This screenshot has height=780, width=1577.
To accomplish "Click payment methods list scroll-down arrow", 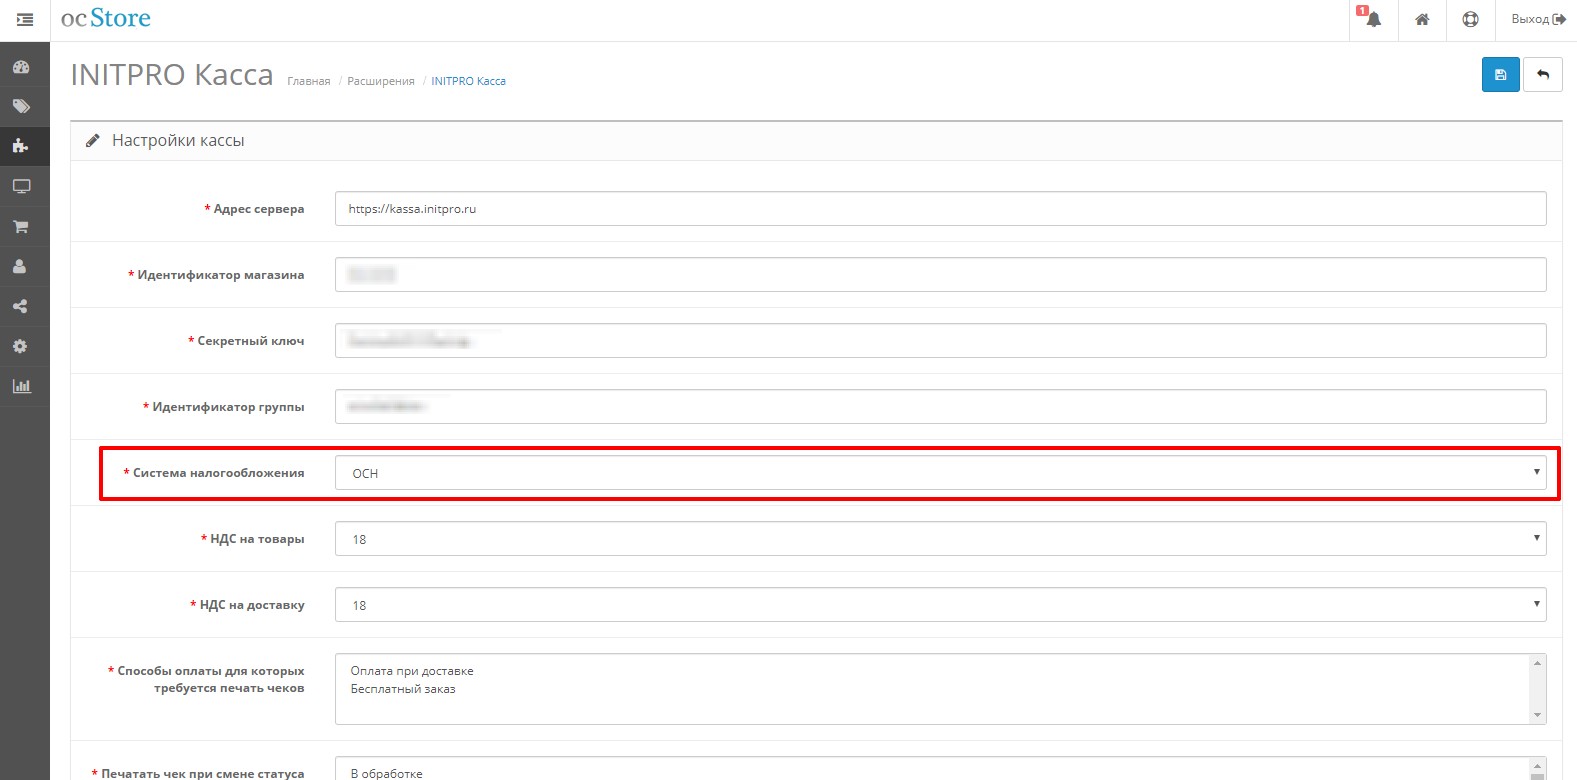I will [1537, 715].
